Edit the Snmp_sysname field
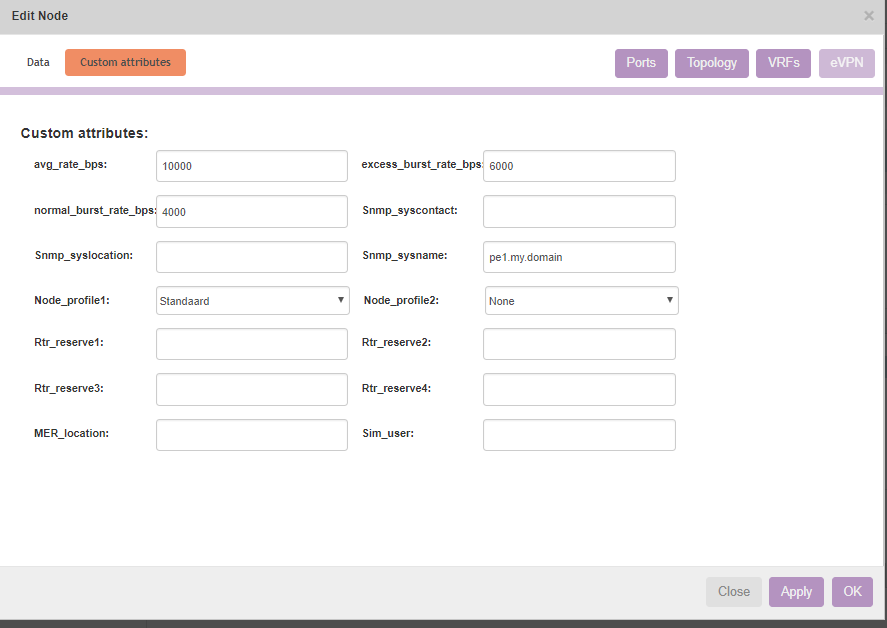887x628 pixels. point(579,256)
